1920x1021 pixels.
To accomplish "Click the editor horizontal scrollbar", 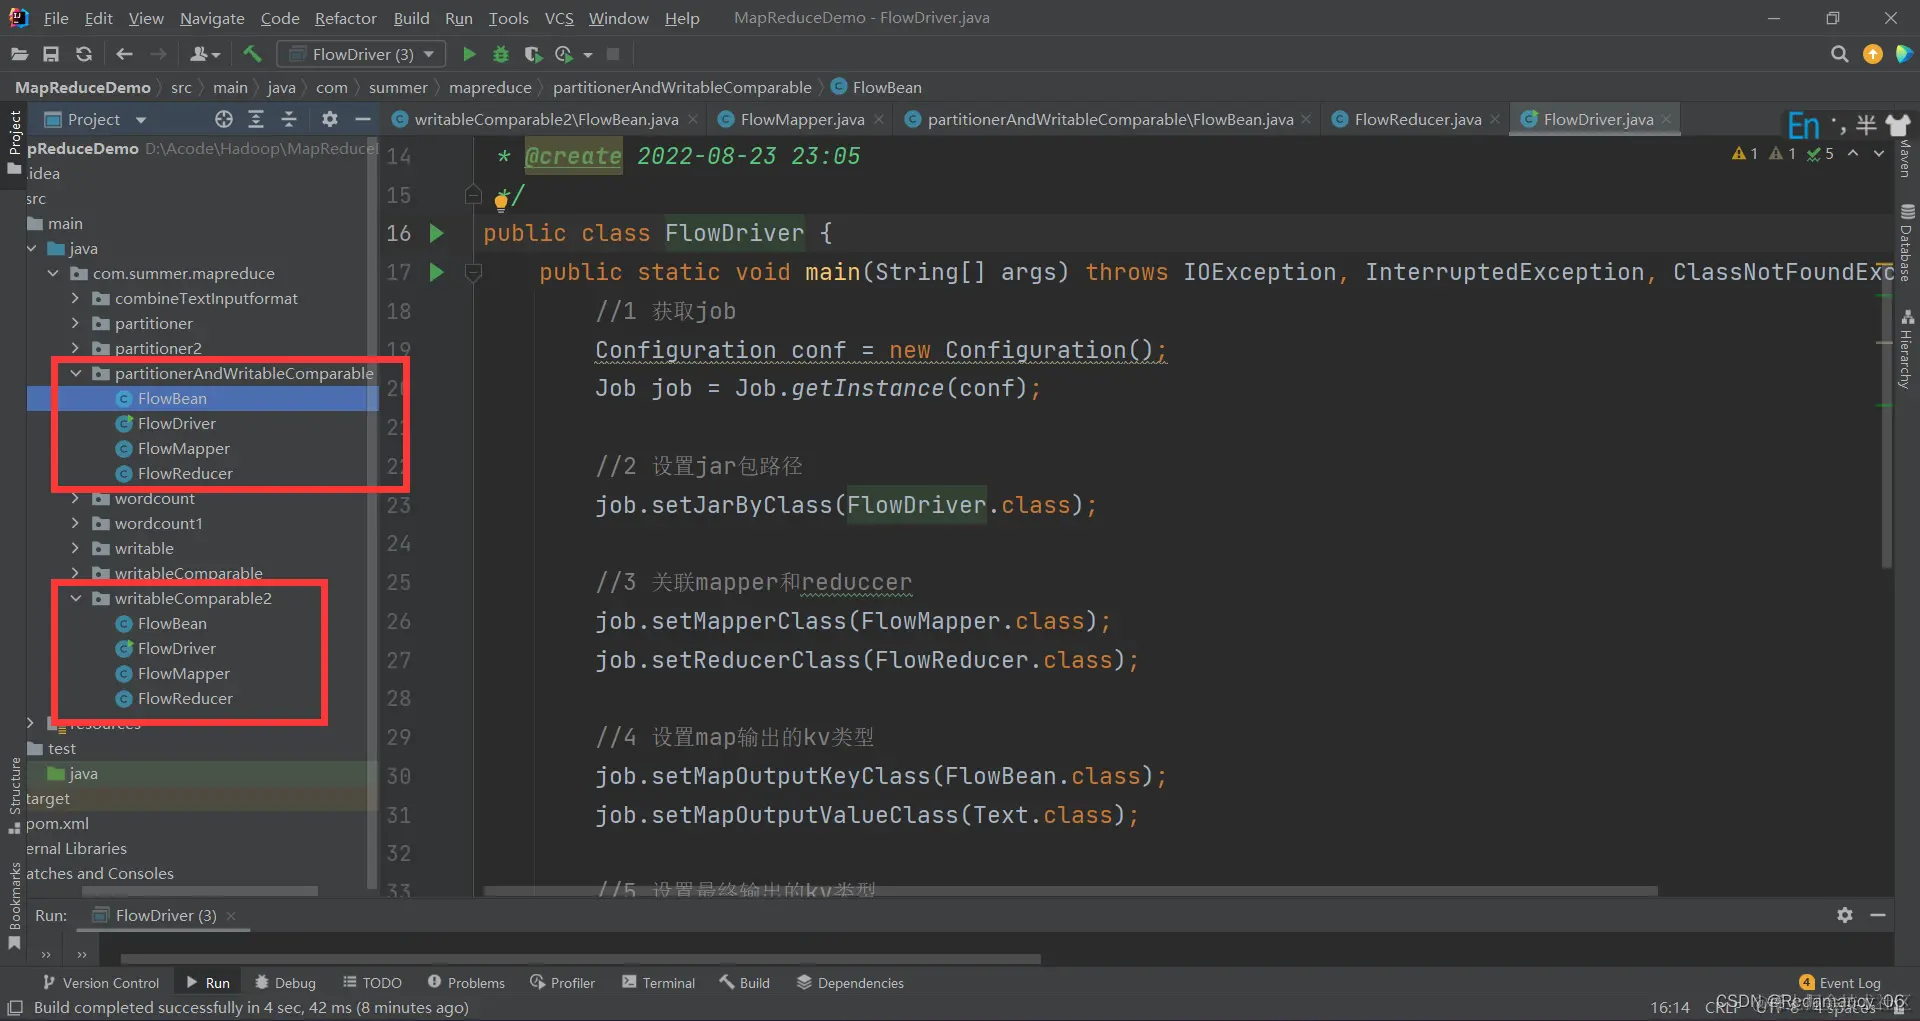I will pos(1070,890).
